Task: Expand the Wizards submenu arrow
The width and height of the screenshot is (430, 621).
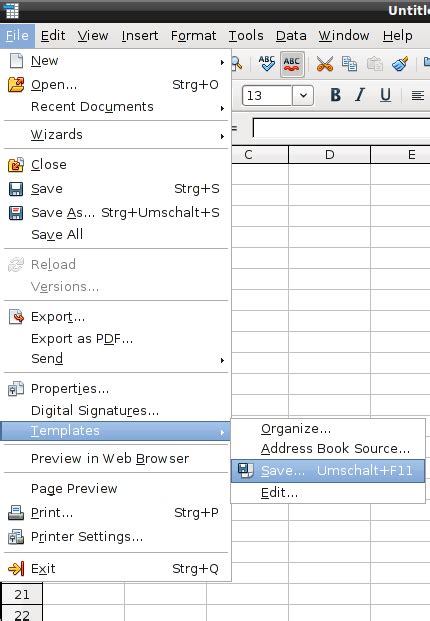Action: coord(222,136)
